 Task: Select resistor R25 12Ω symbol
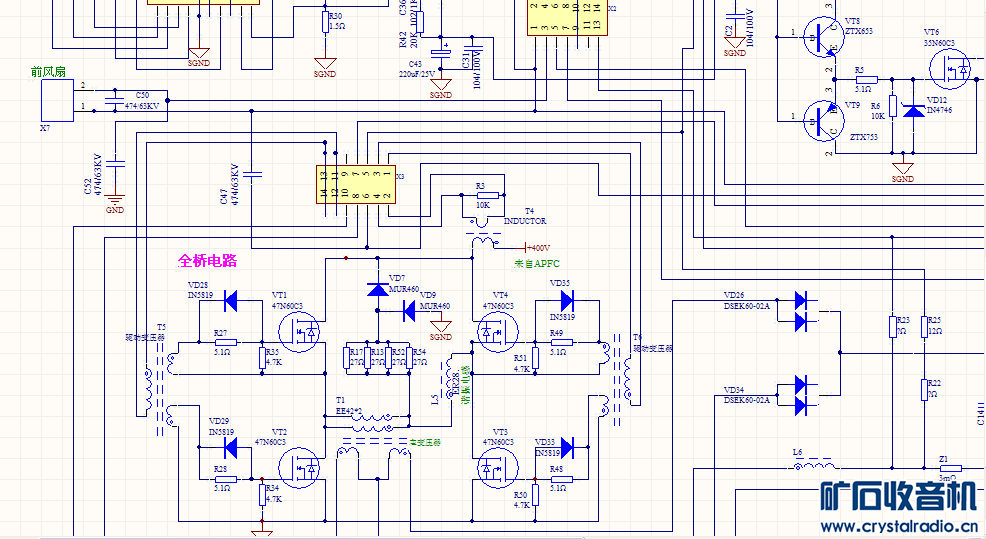924,326
